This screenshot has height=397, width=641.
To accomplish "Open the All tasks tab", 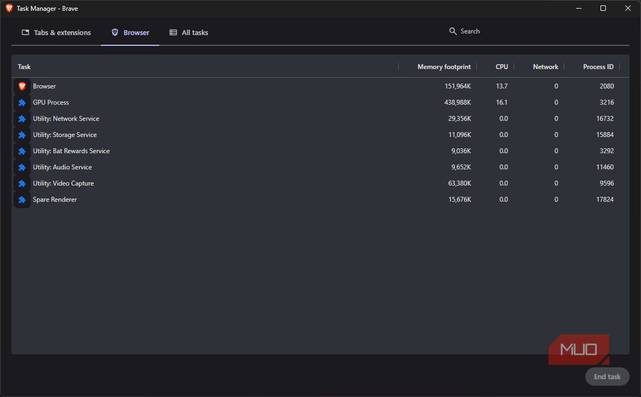I will (x=189, y=32).
